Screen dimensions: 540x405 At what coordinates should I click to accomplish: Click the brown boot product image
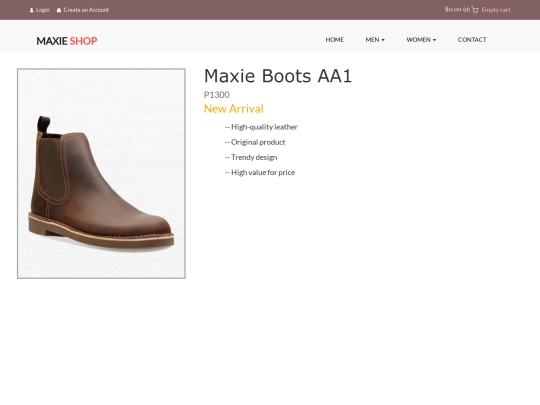coord(101,174)
